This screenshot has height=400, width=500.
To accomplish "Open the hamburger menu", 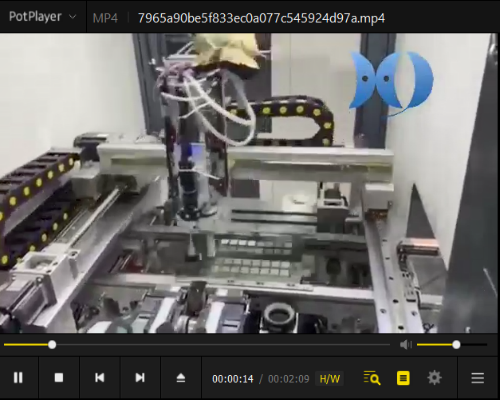I will point(478,378).
